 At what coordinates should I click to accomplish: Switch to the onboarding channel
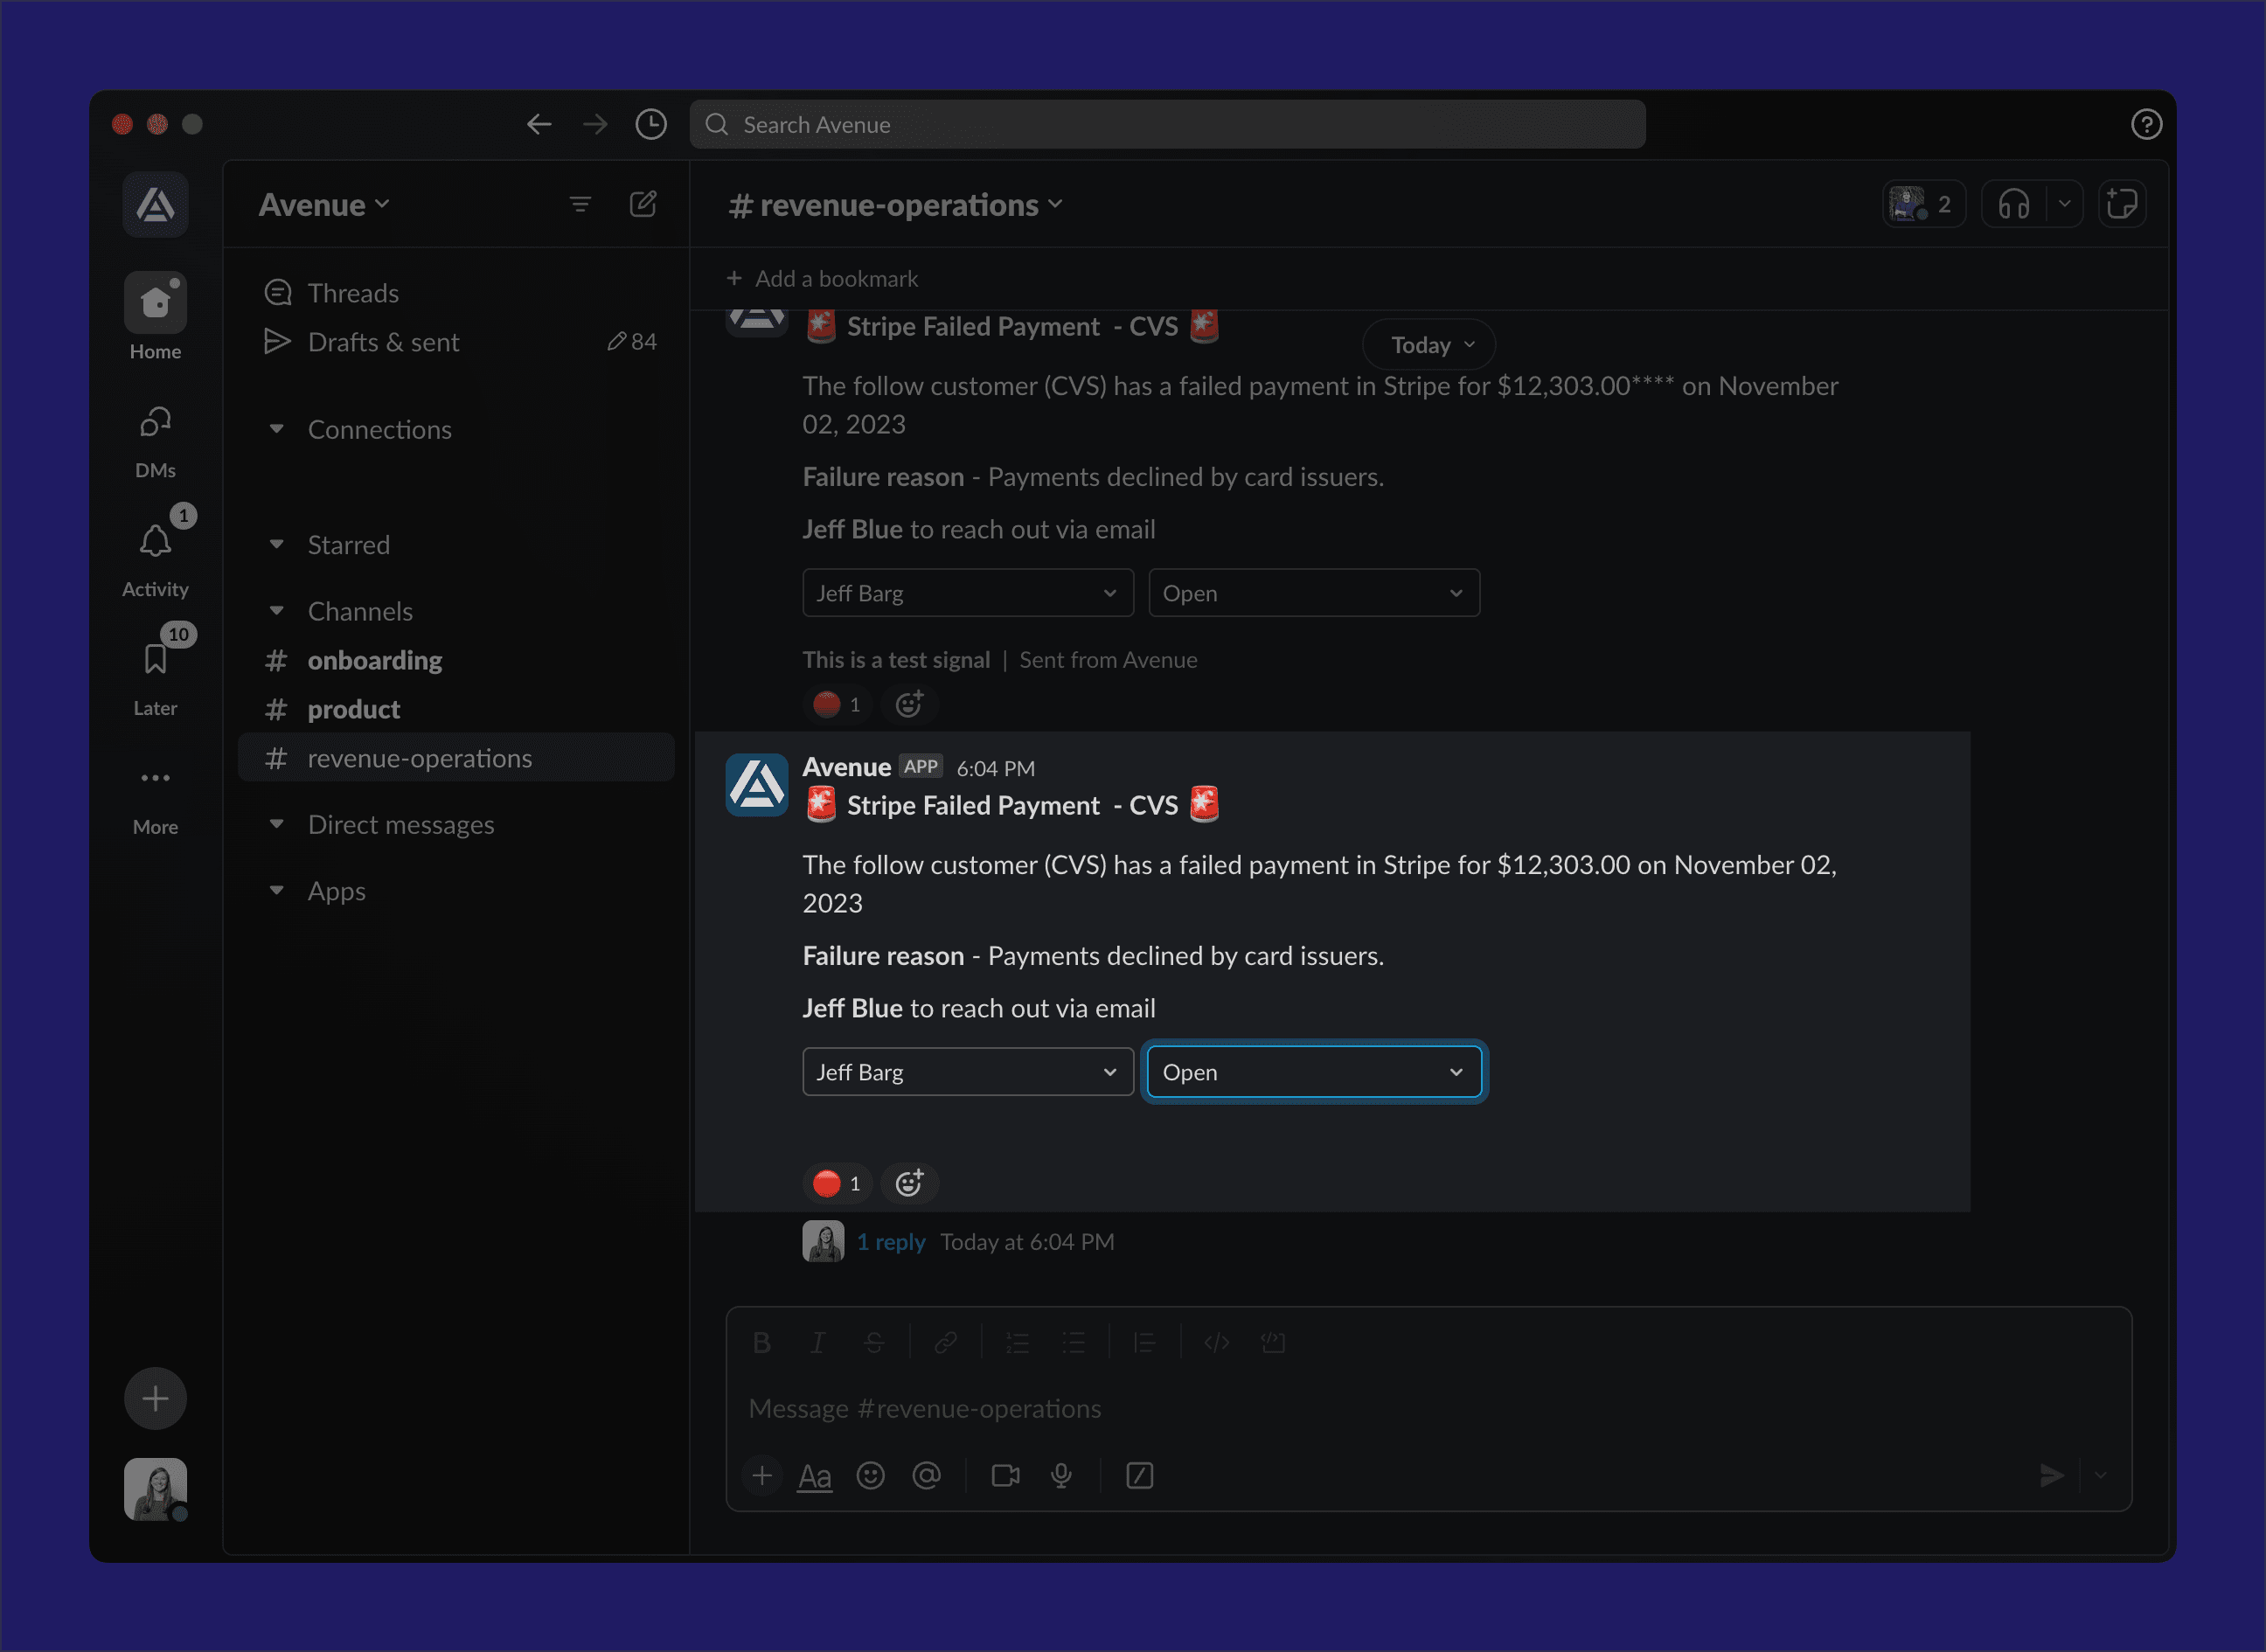(x=375, y=660)
